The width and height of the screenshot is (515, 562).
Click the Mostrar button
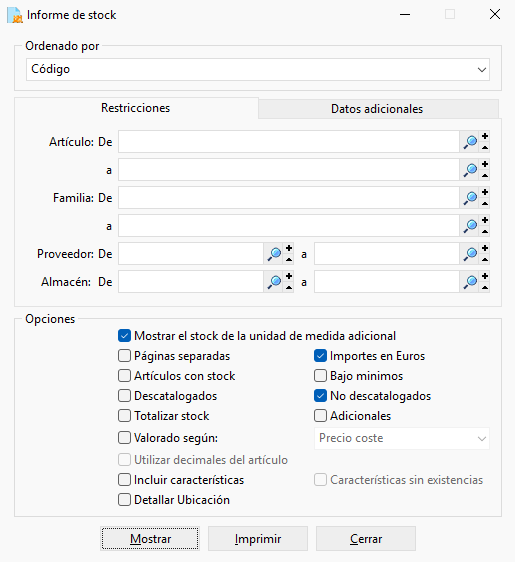pos(150,539)
